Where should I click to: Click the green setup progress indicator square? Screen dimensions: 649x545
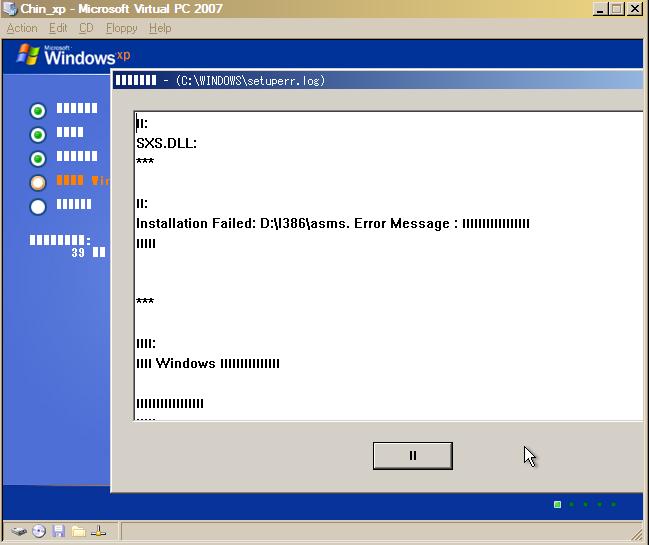tap(558, 504)
